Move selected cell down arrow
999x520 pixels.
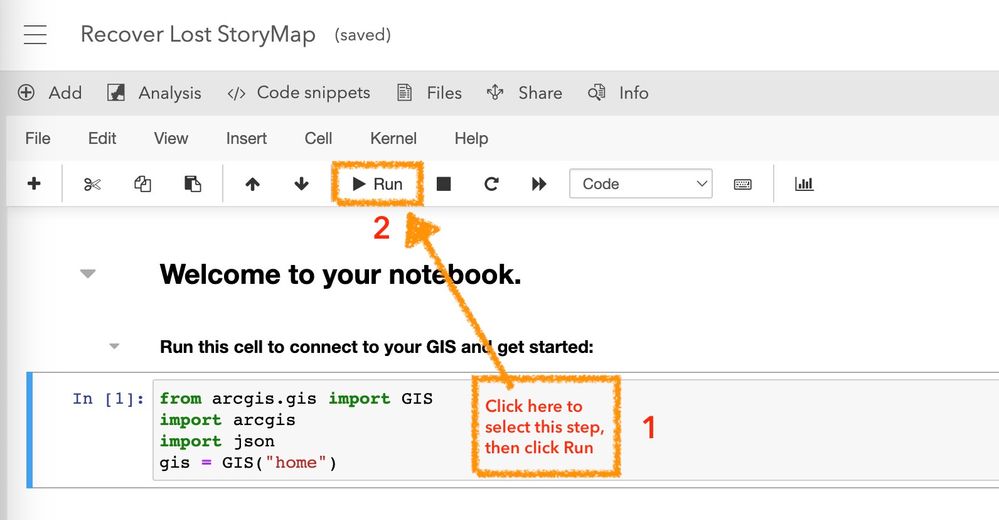pos(301,184)
